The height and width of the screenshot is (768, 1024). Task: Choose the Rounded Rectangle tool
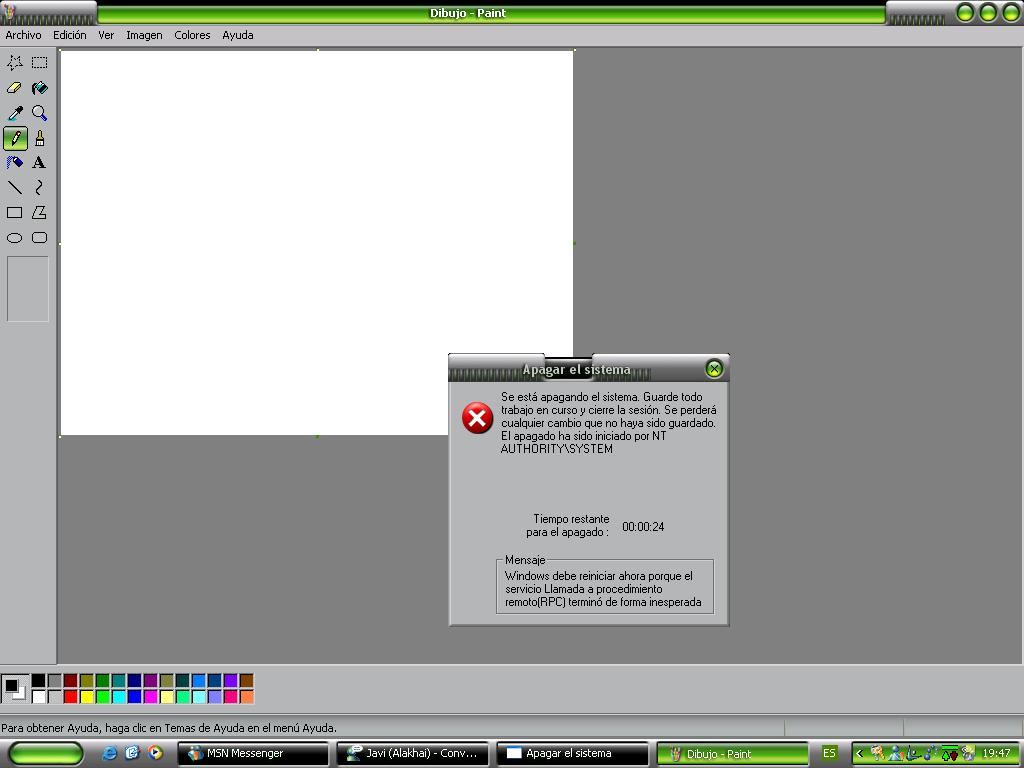pyautogui.click(x=40, y=238)
